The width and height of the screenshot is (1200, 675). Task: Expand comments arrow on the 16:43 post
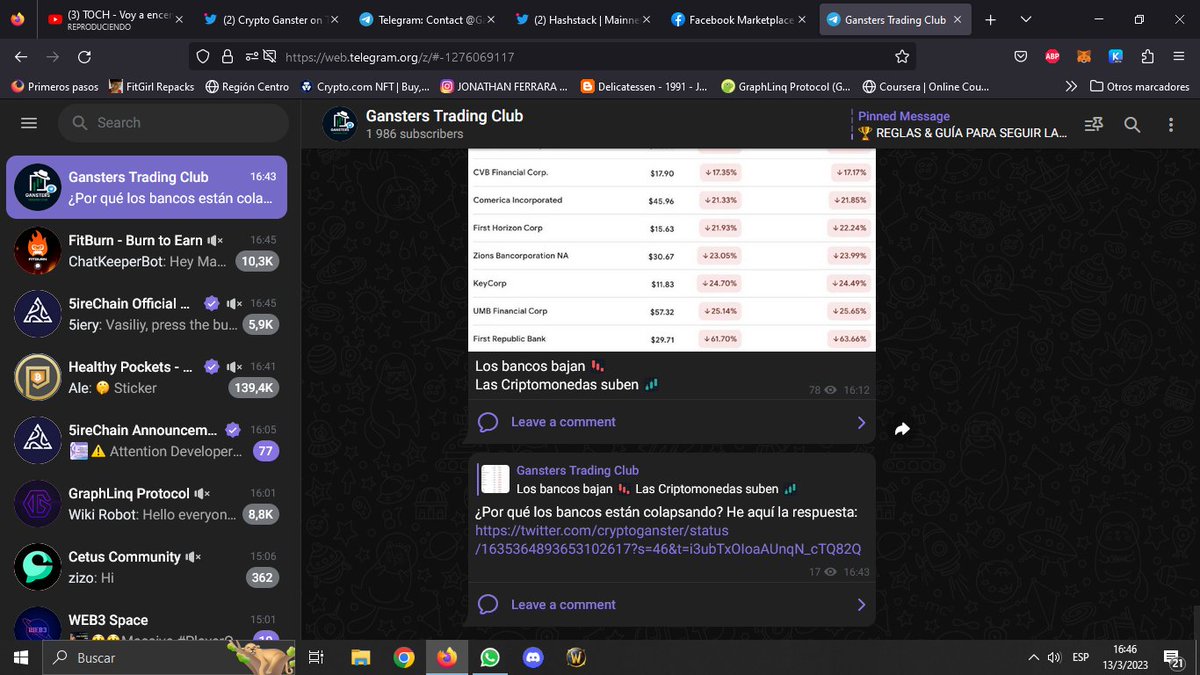click(x=861, y=605)
